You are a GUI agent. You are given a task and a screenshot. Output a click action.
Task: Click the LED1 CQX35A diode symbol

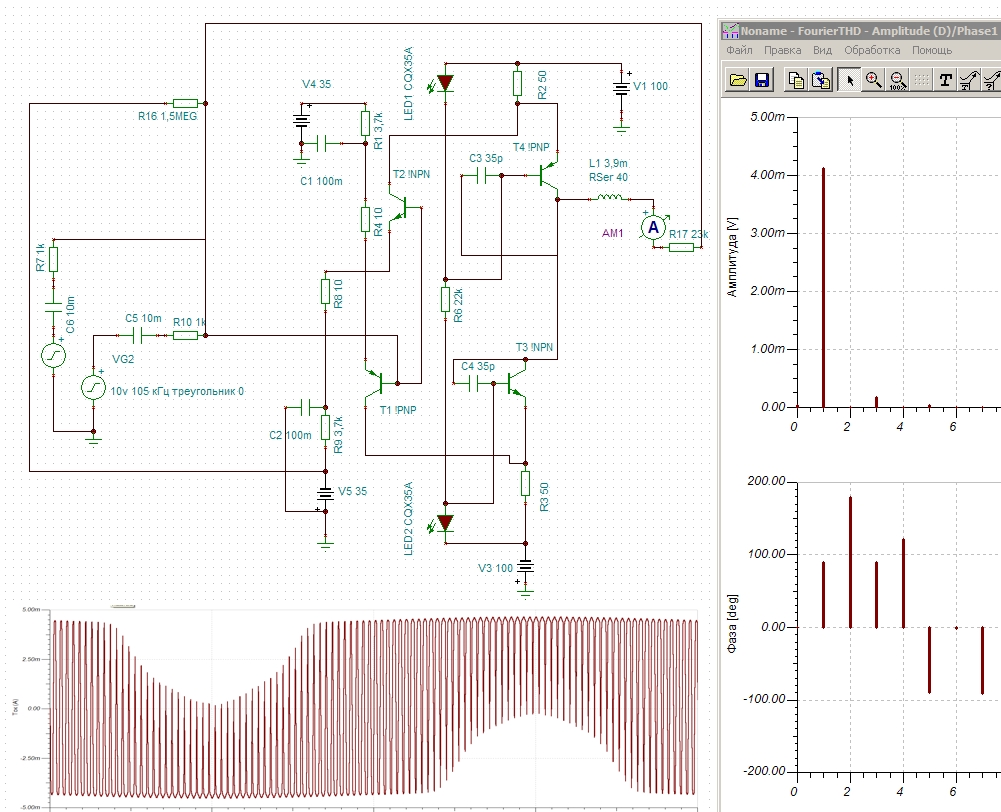(445, 83)
